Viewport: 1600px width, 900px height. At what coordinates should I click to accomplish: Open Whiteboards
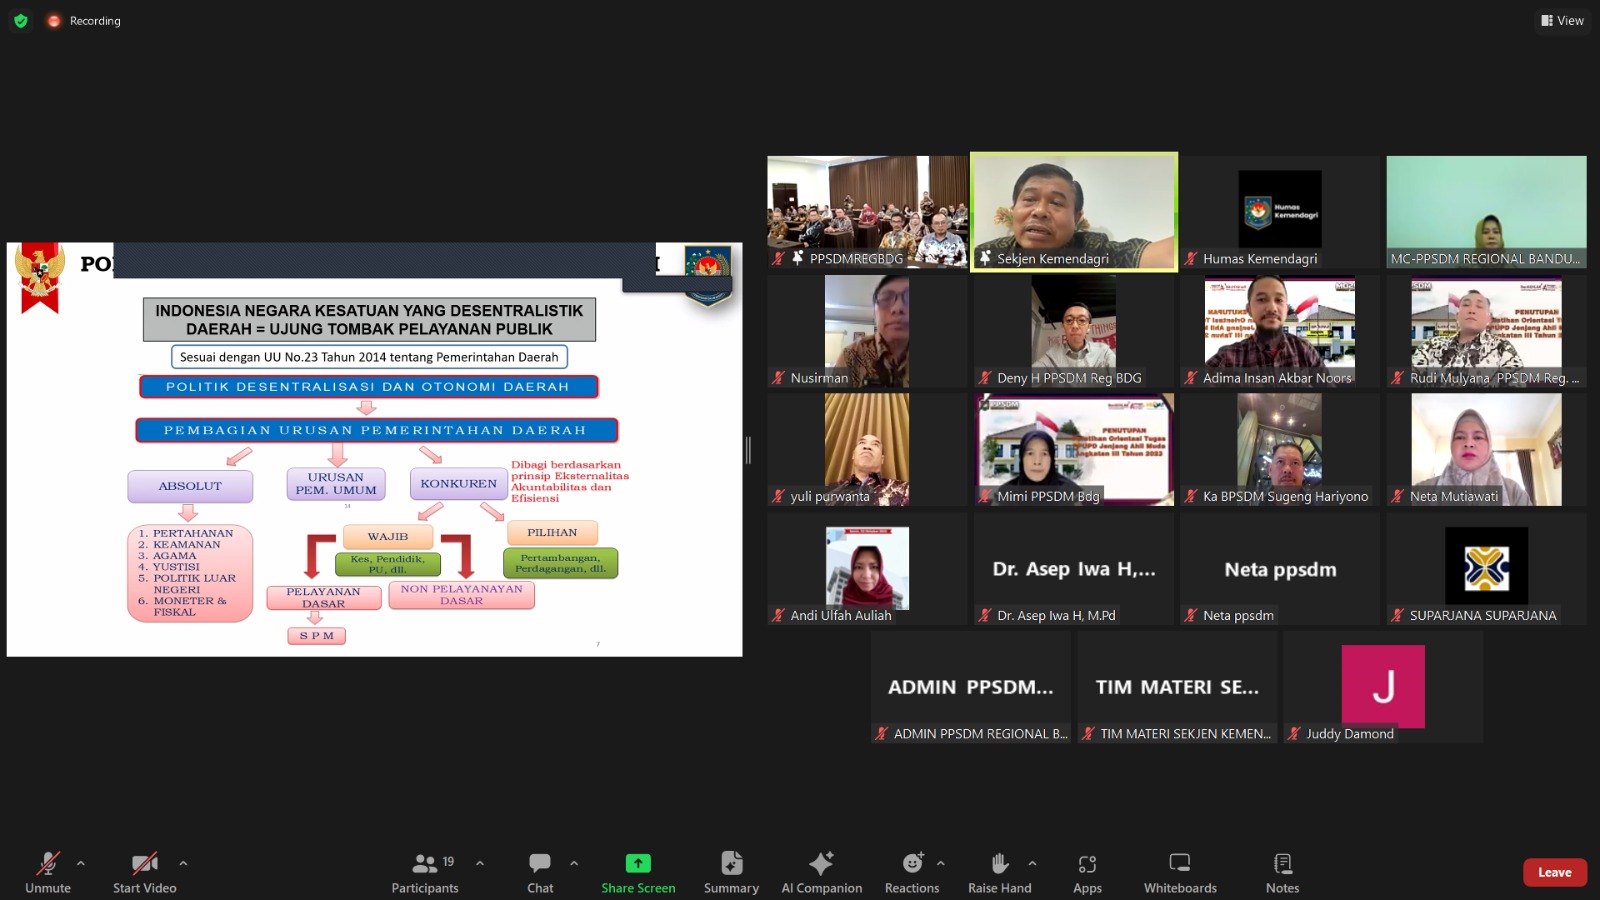click(x=1180, y=871)
